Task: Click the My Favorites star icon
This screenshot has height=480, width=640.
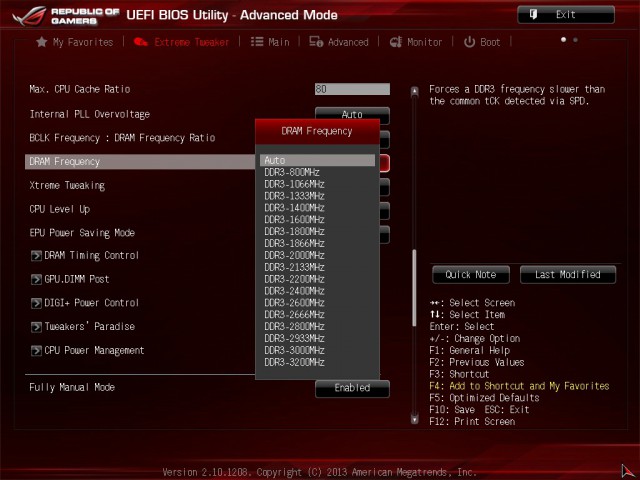Action: [x=41, y=42]
